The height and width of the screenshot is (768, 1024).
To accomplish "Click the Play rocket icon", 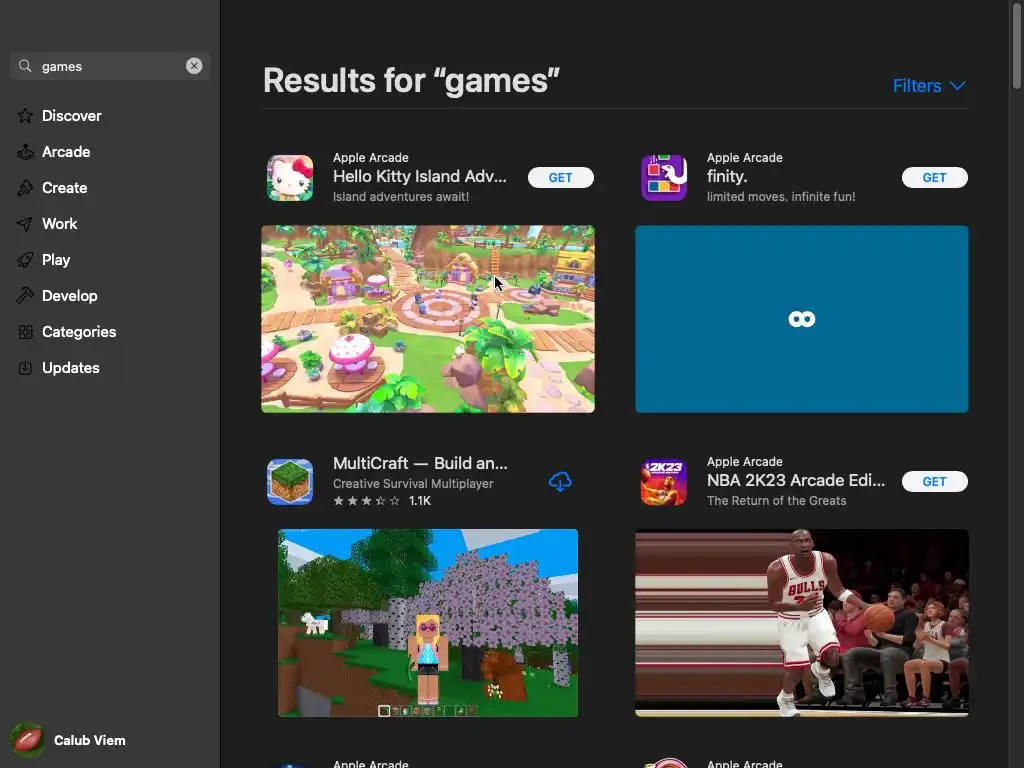I will point(25,260).
